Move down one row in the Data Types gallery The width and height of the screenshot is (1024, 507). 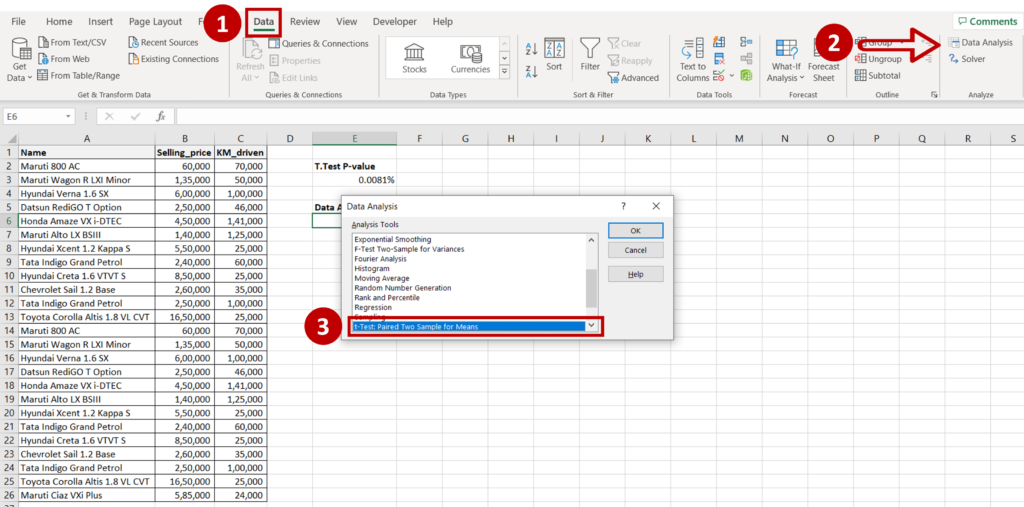(x=504, y=58)
